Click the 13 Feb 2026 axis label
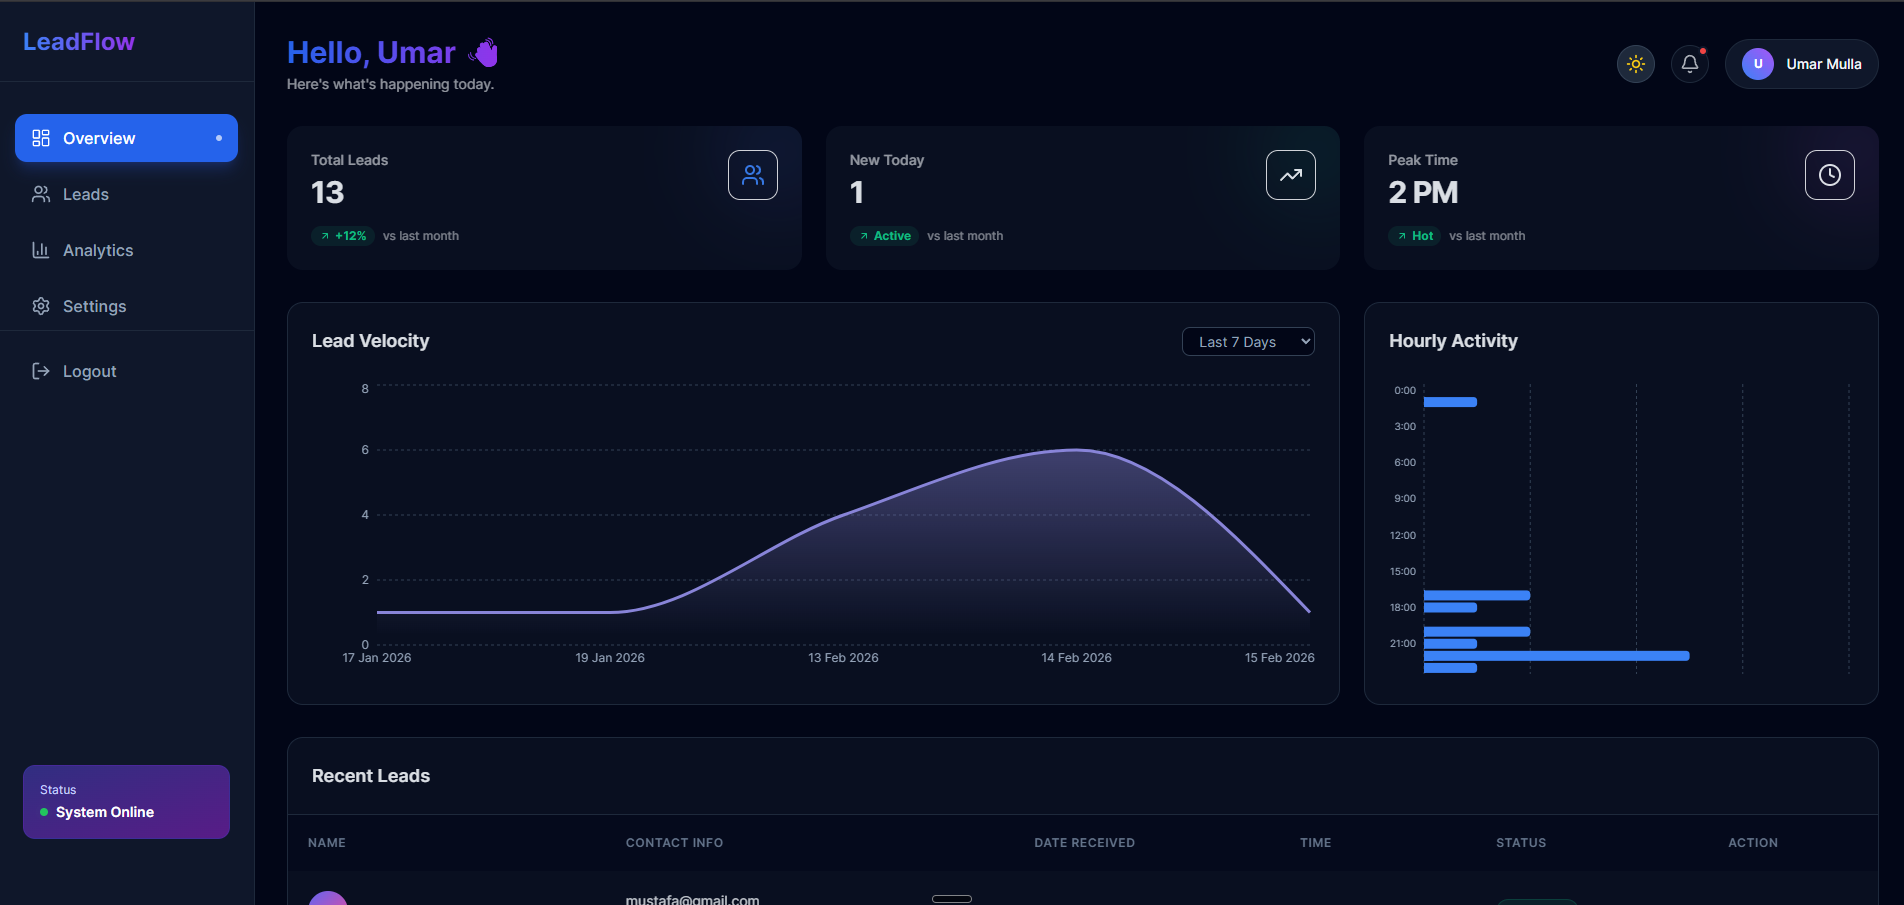The width and height of the screenshot is (1904, 905). click(x=843, y=658)
